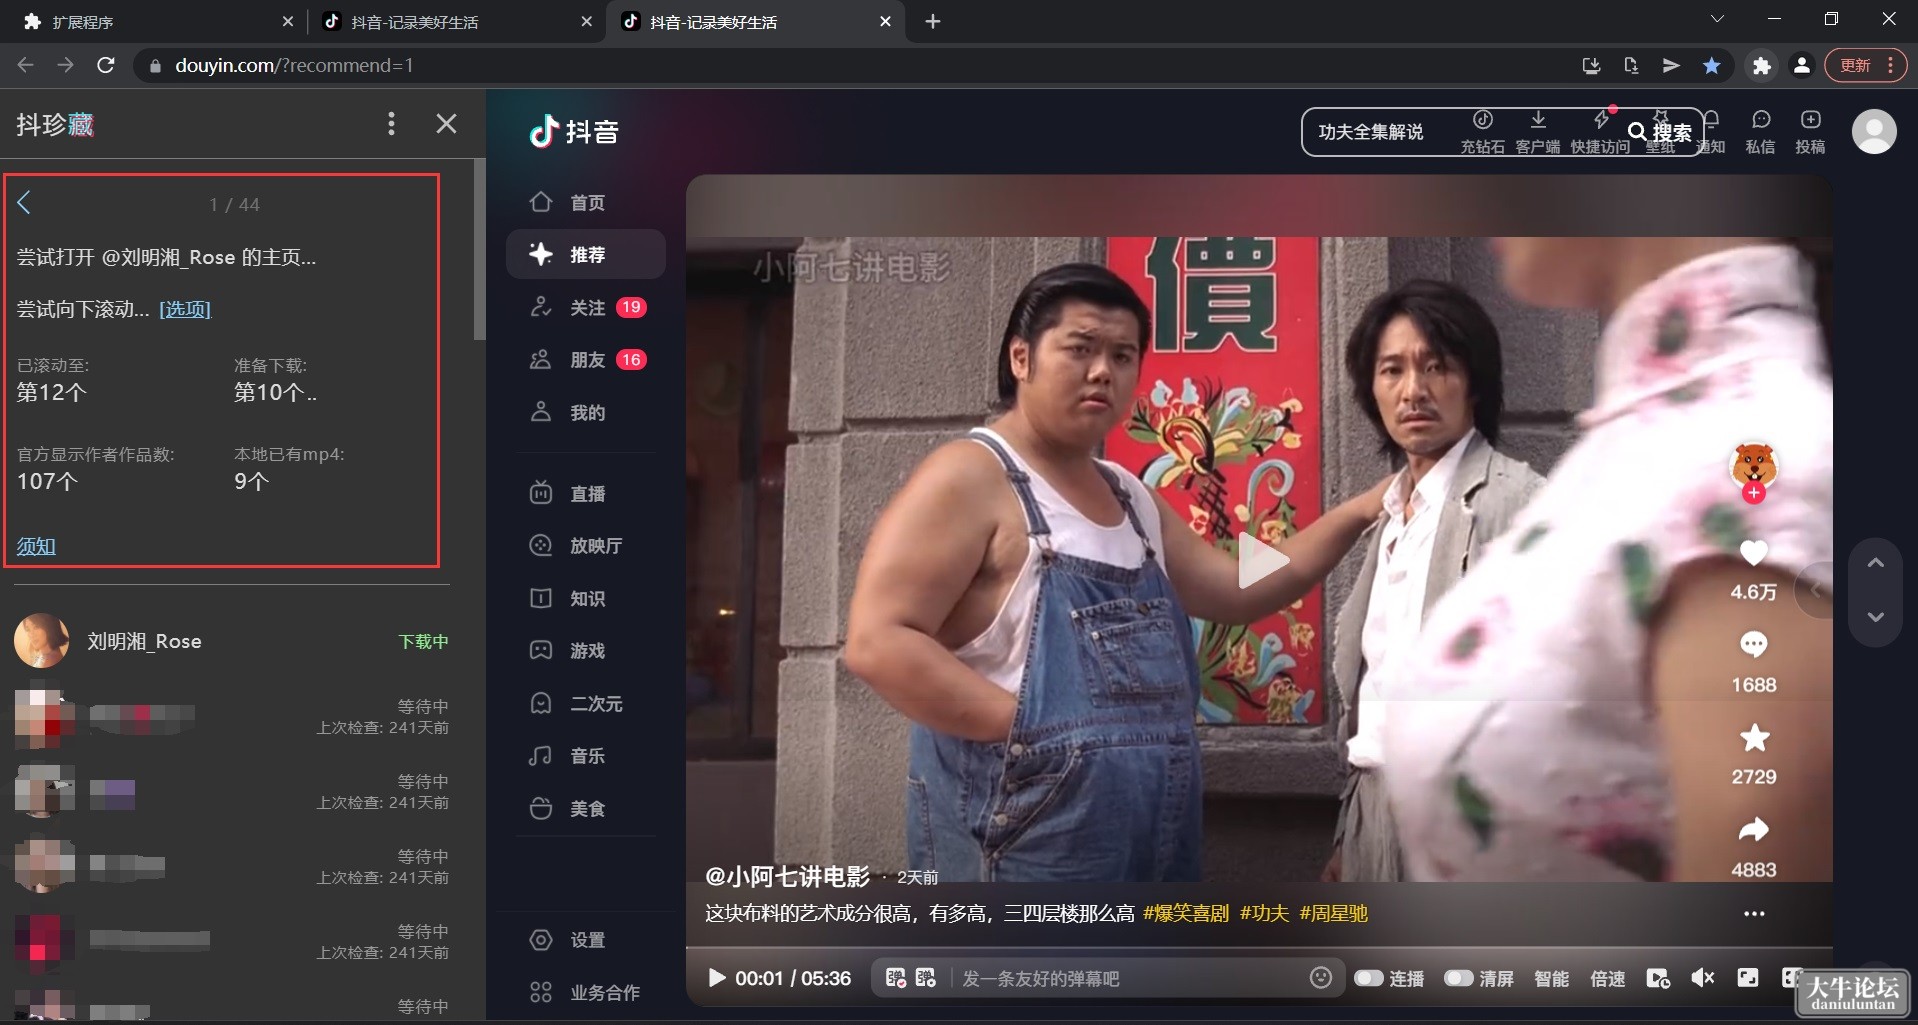The width and height of the screenshot is (1918, 1025).
Task: Open the 朋友 friends feed
Action: [x=585, y=360]
